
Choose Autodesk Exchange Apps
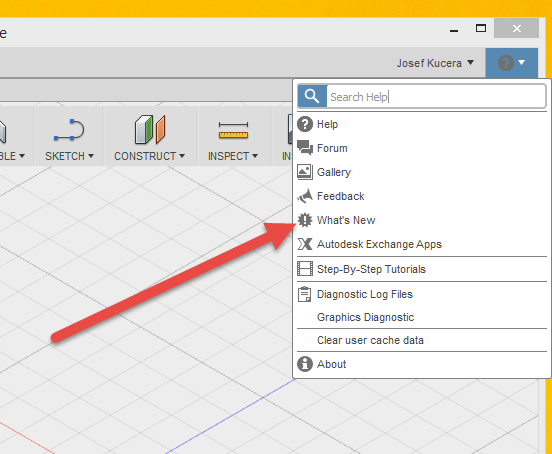click(x=422, y=244)
